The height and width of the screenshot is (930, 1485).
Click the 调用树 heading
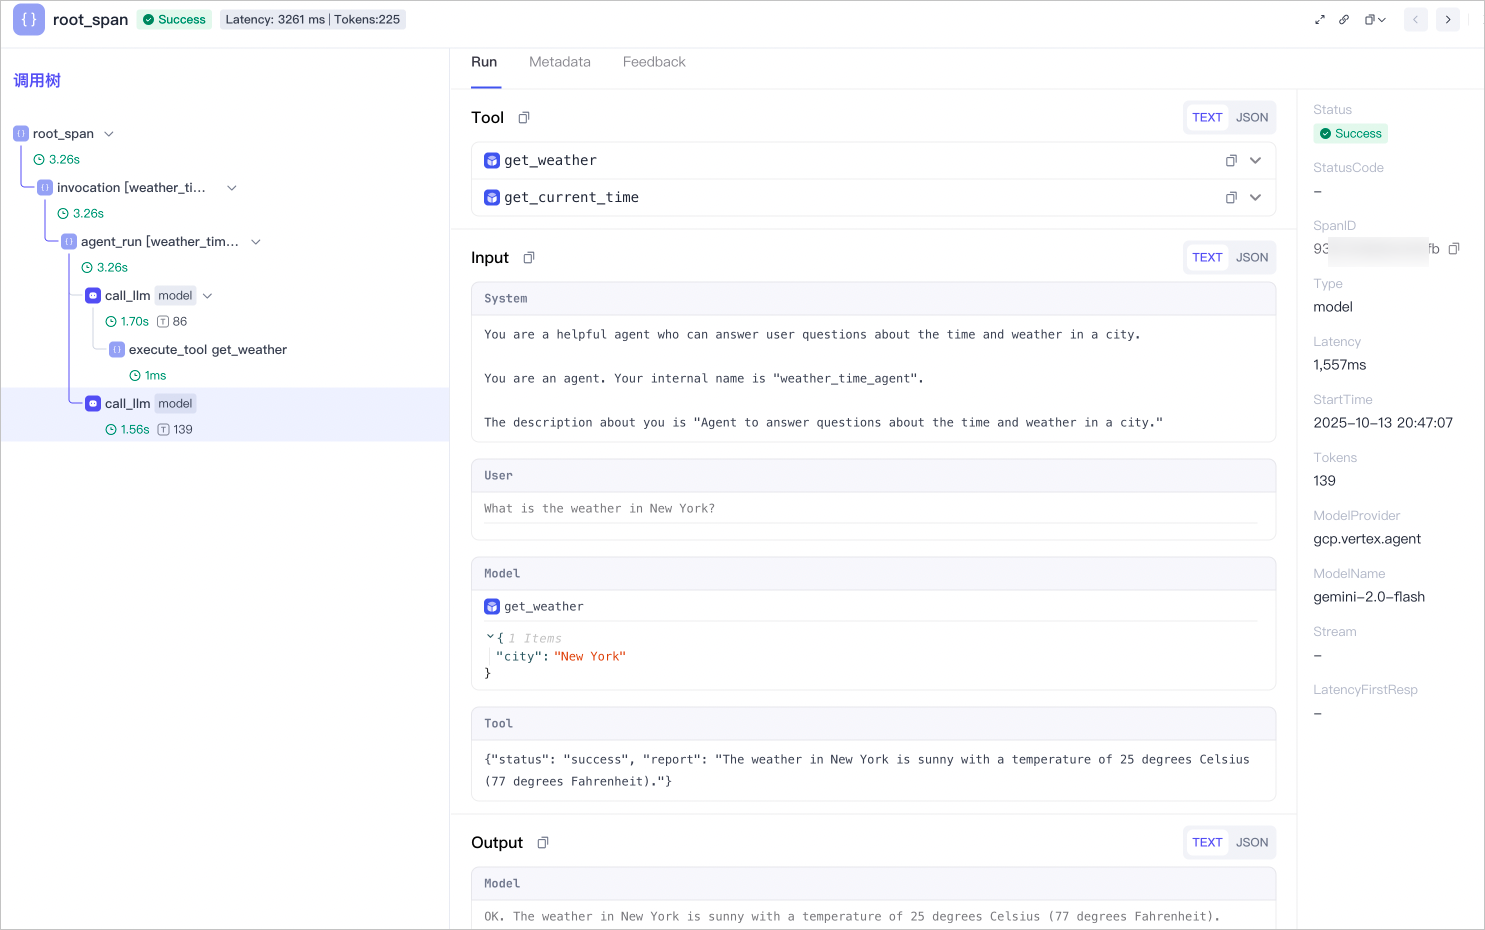coord(37,81)
